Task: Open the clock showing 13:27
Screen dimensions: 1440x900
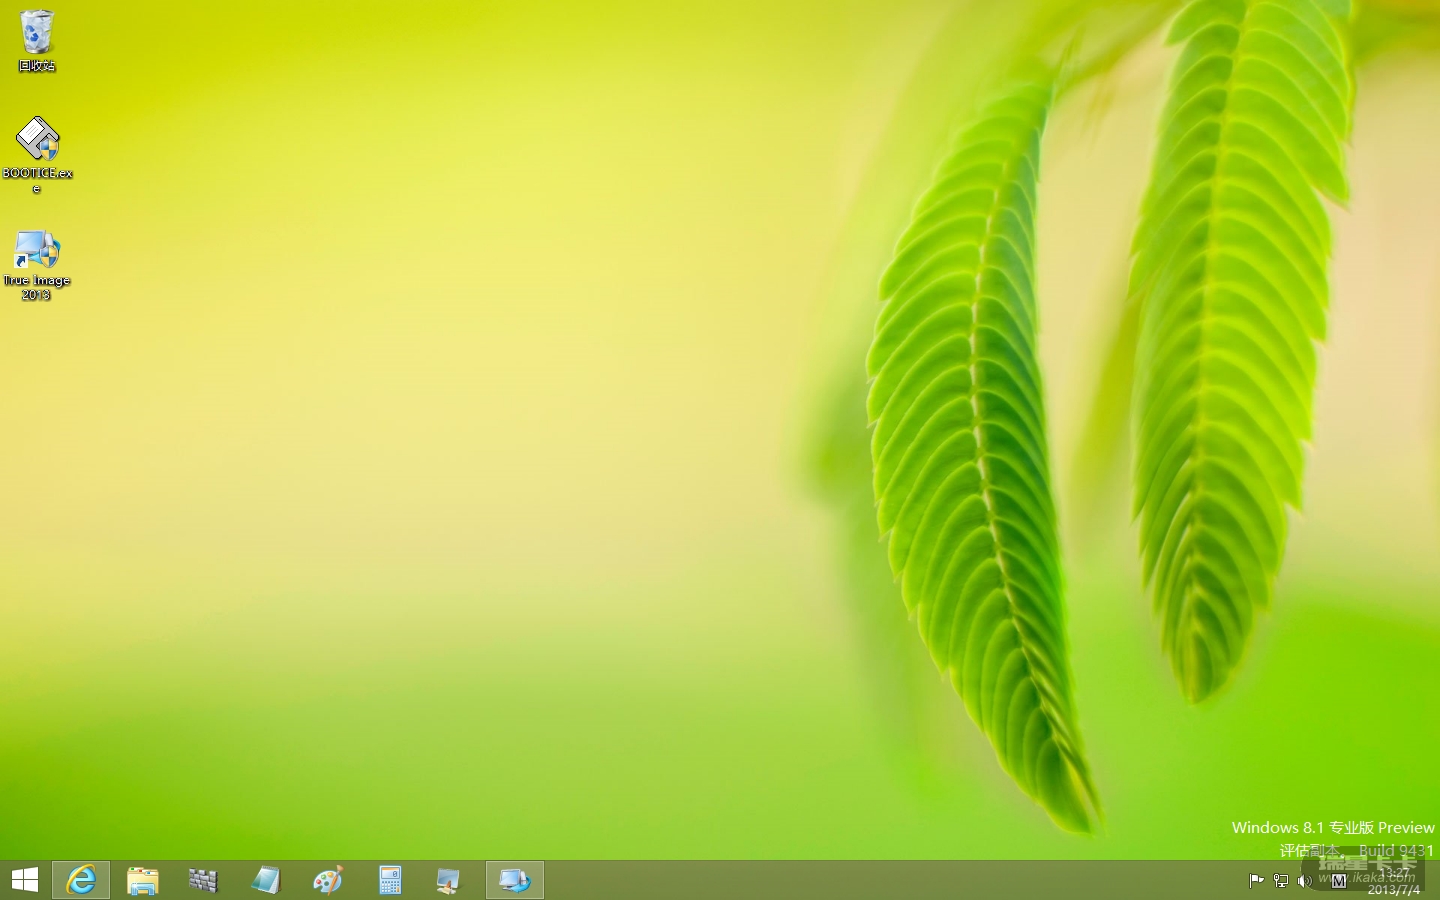Action: coord(1394,873)
